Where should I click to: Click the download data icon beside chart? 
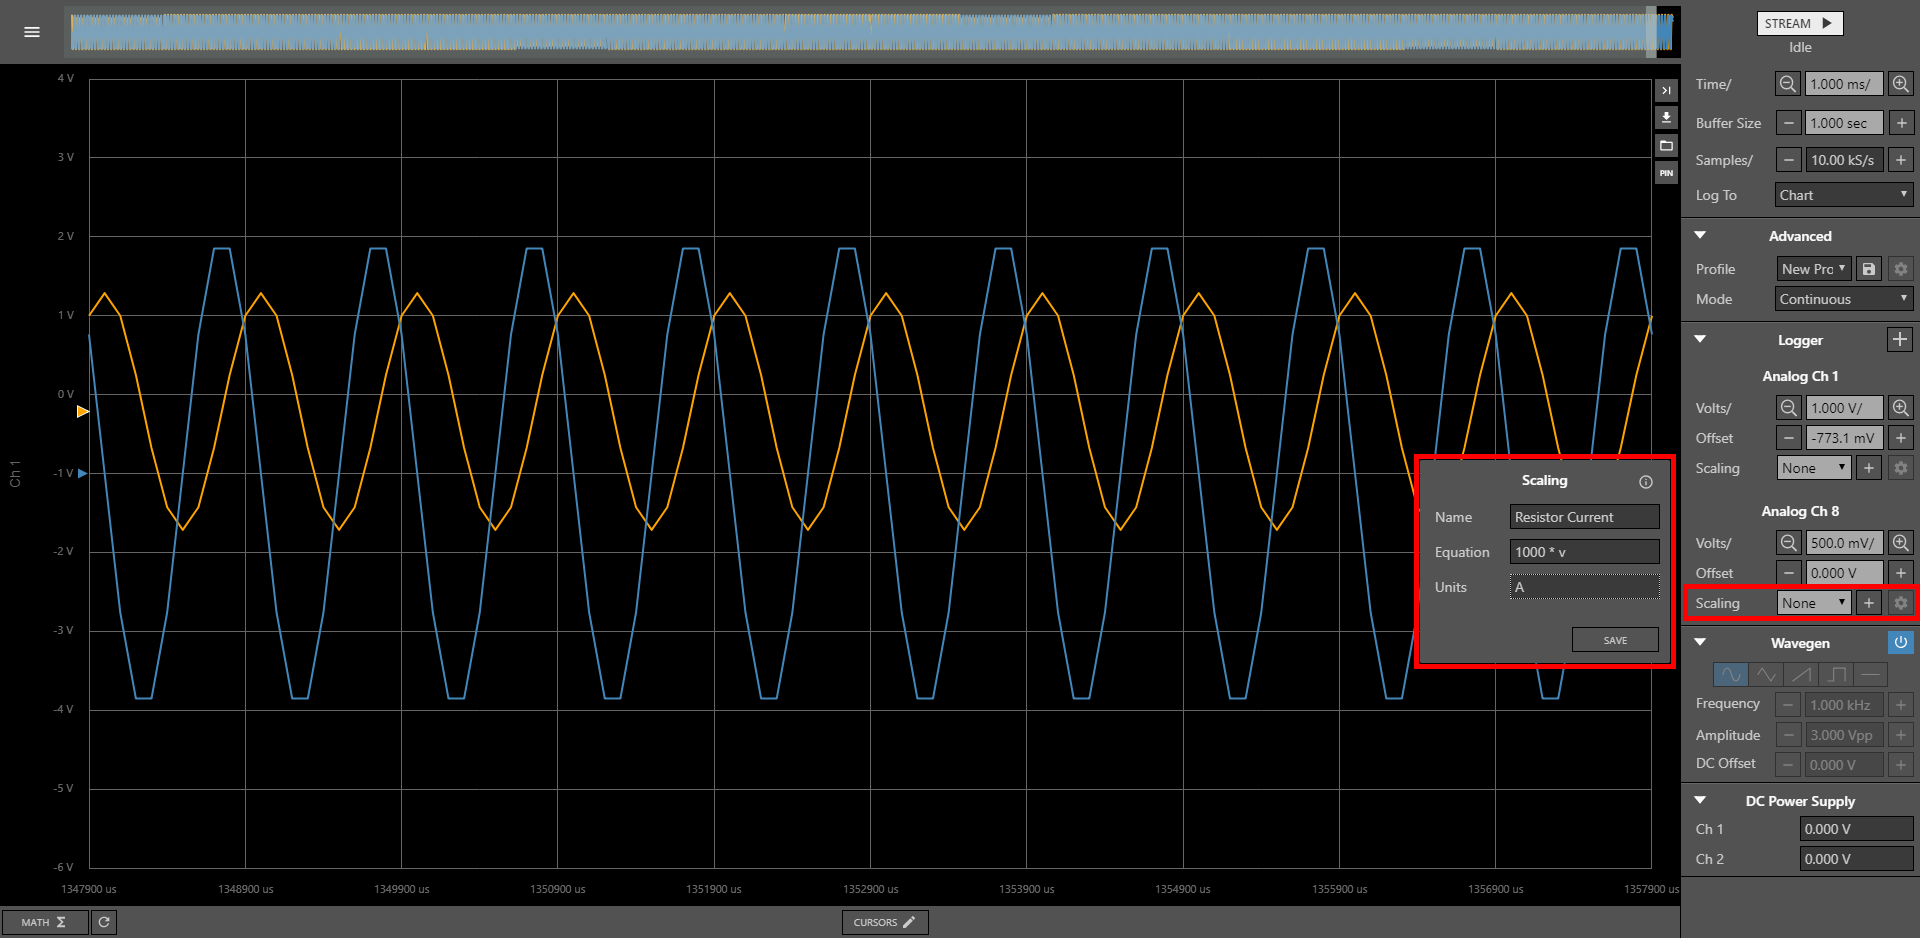(x=1666, y=118)
